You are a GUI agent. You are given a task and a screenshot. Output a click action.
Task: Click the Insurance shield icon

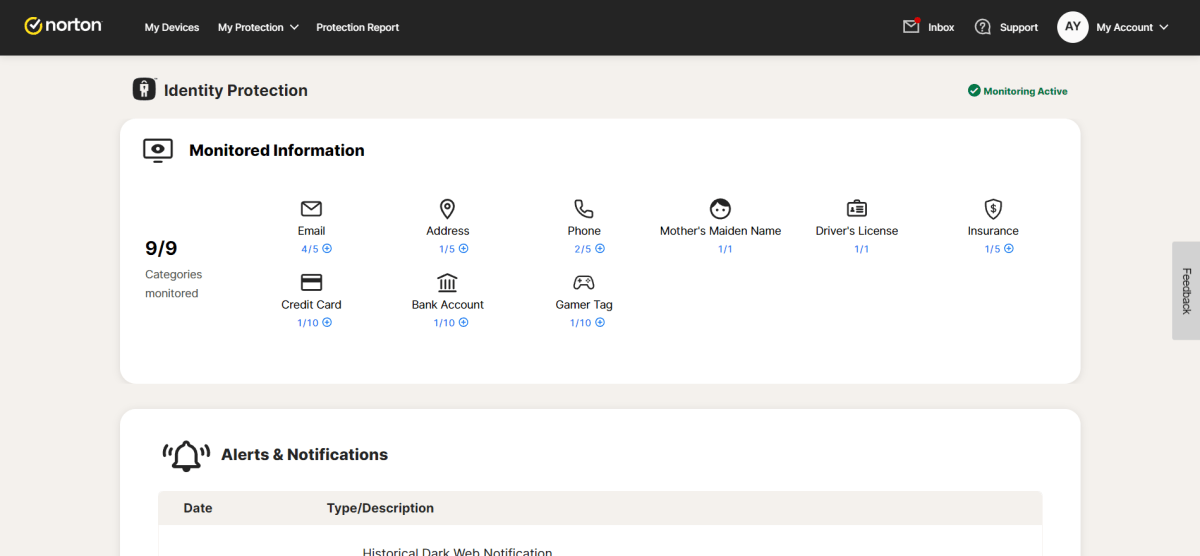pos(993,208)
